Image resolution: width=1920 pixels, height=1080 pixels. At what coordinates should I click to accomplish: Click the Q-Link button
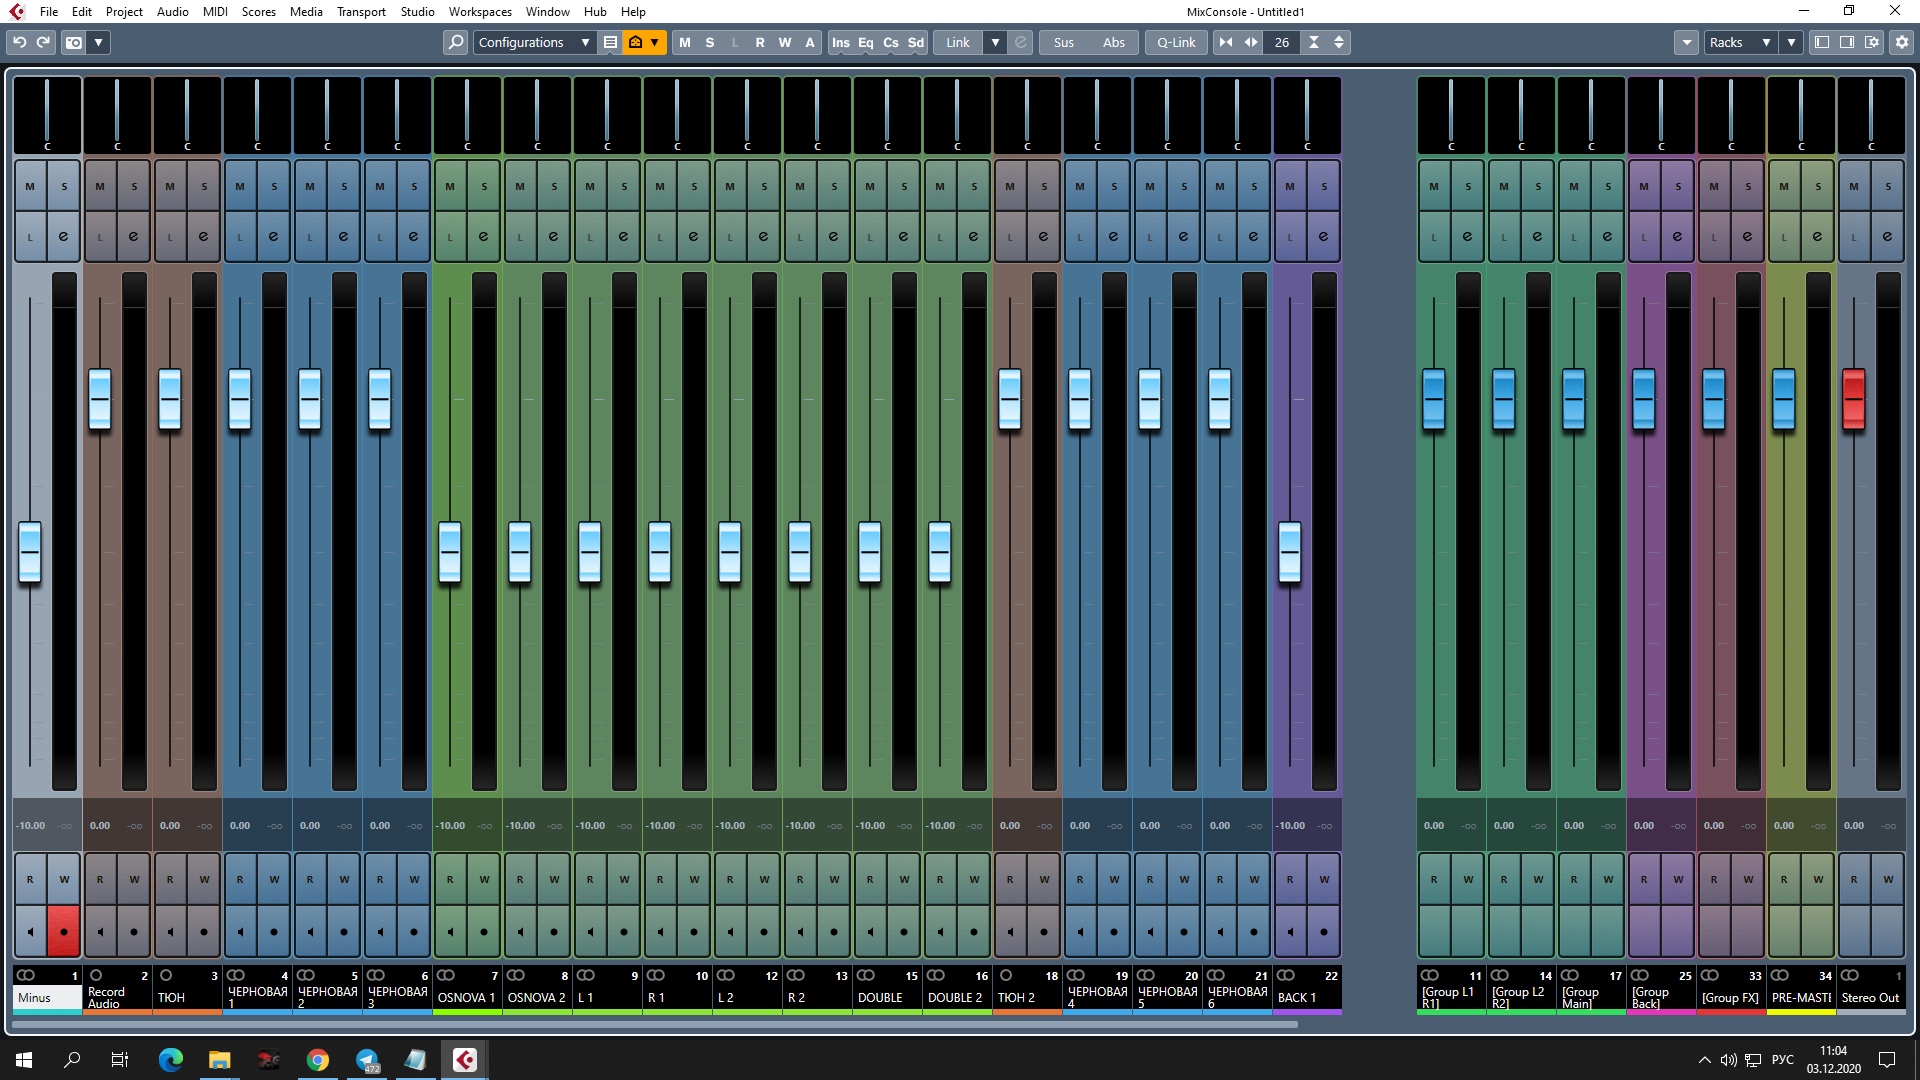click(x=1175, y=42)
